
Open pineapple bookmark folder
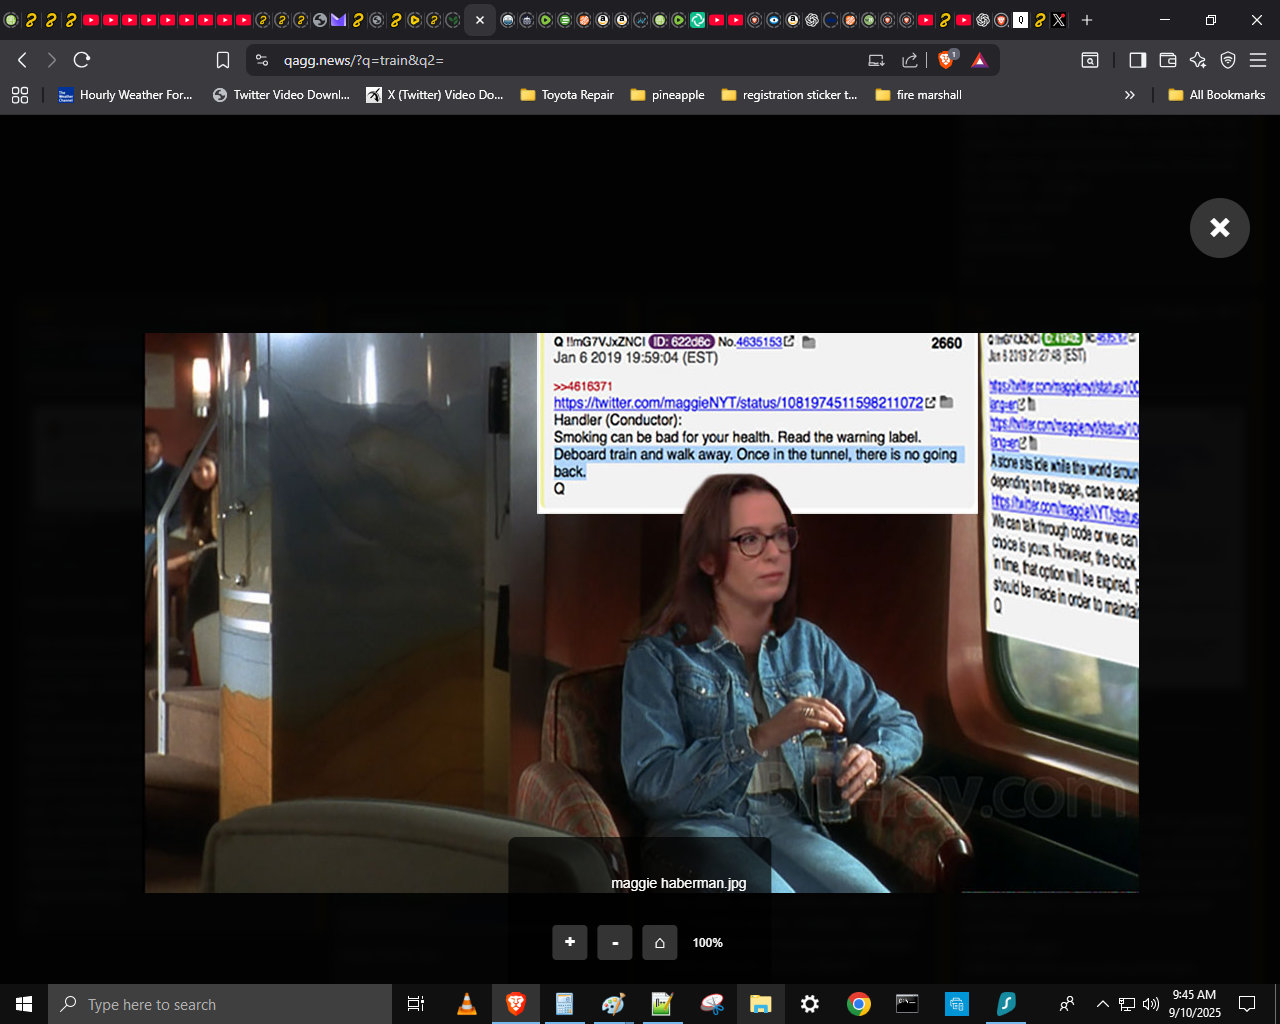(667, 95)
